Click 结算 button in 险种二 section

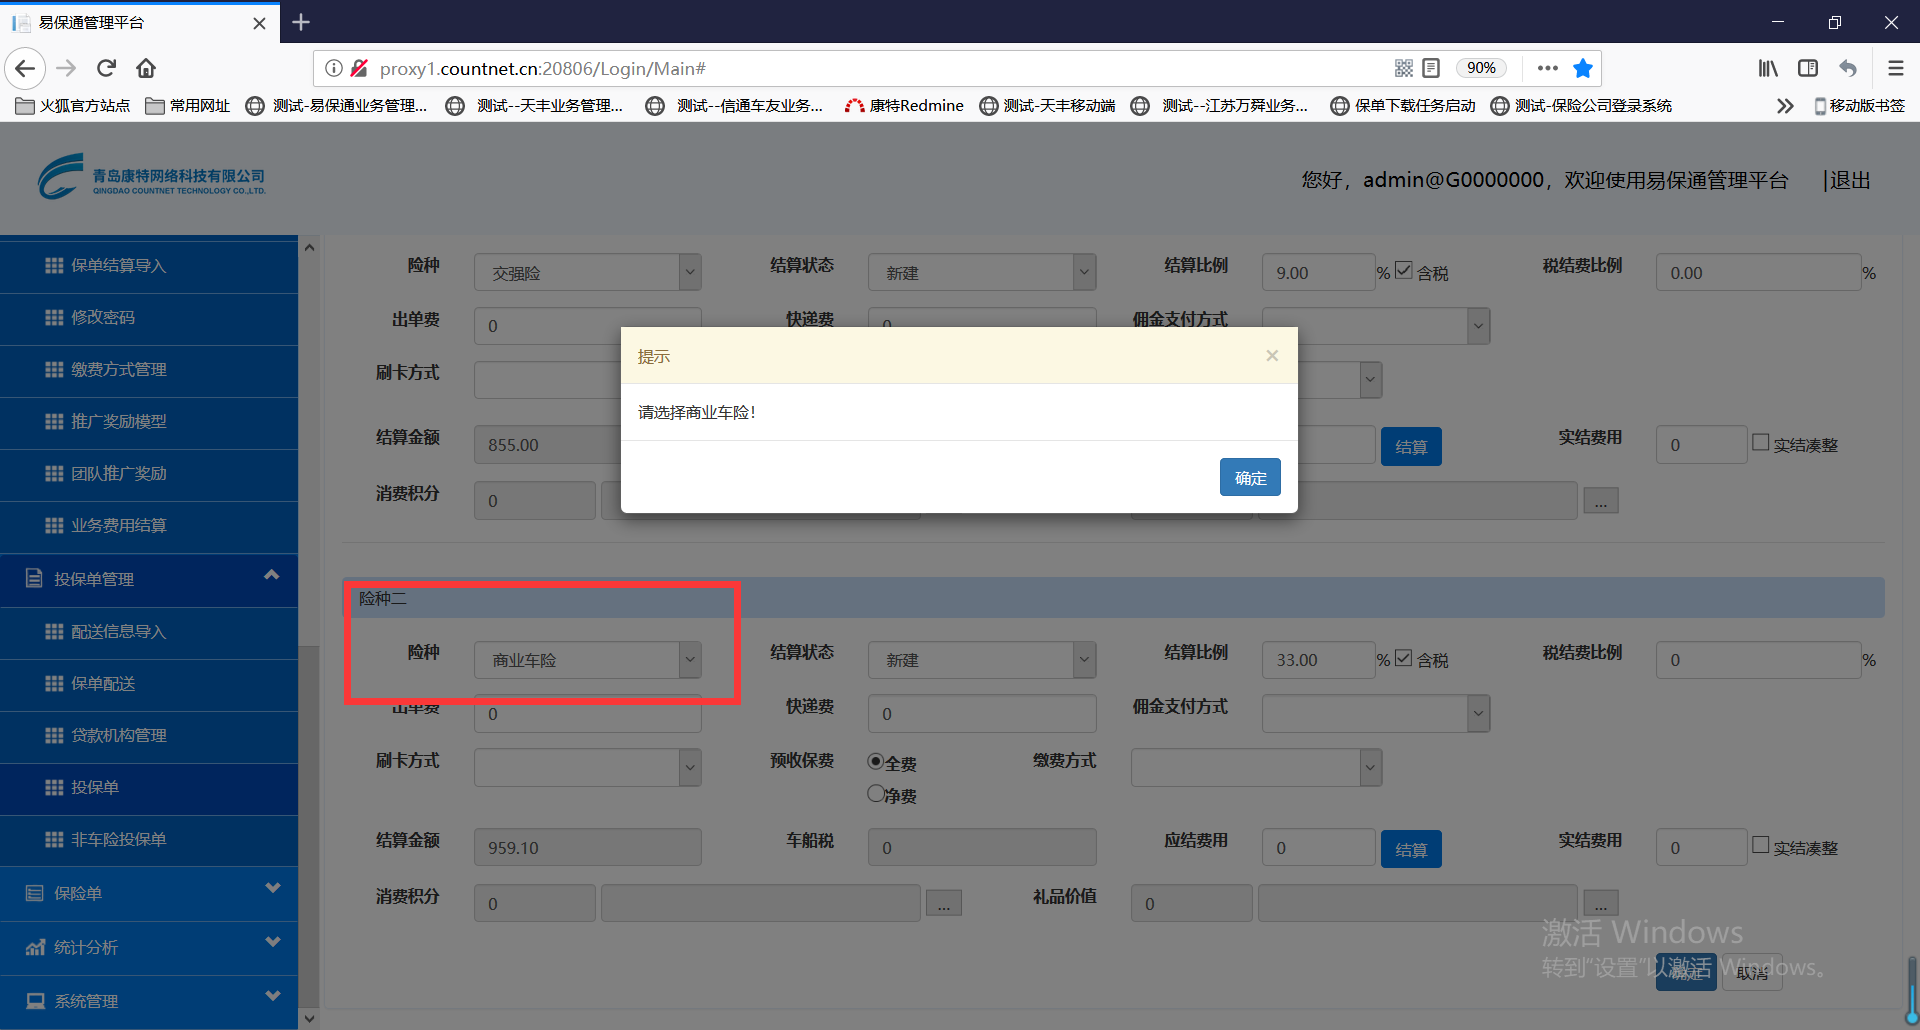click(1411, 849)
